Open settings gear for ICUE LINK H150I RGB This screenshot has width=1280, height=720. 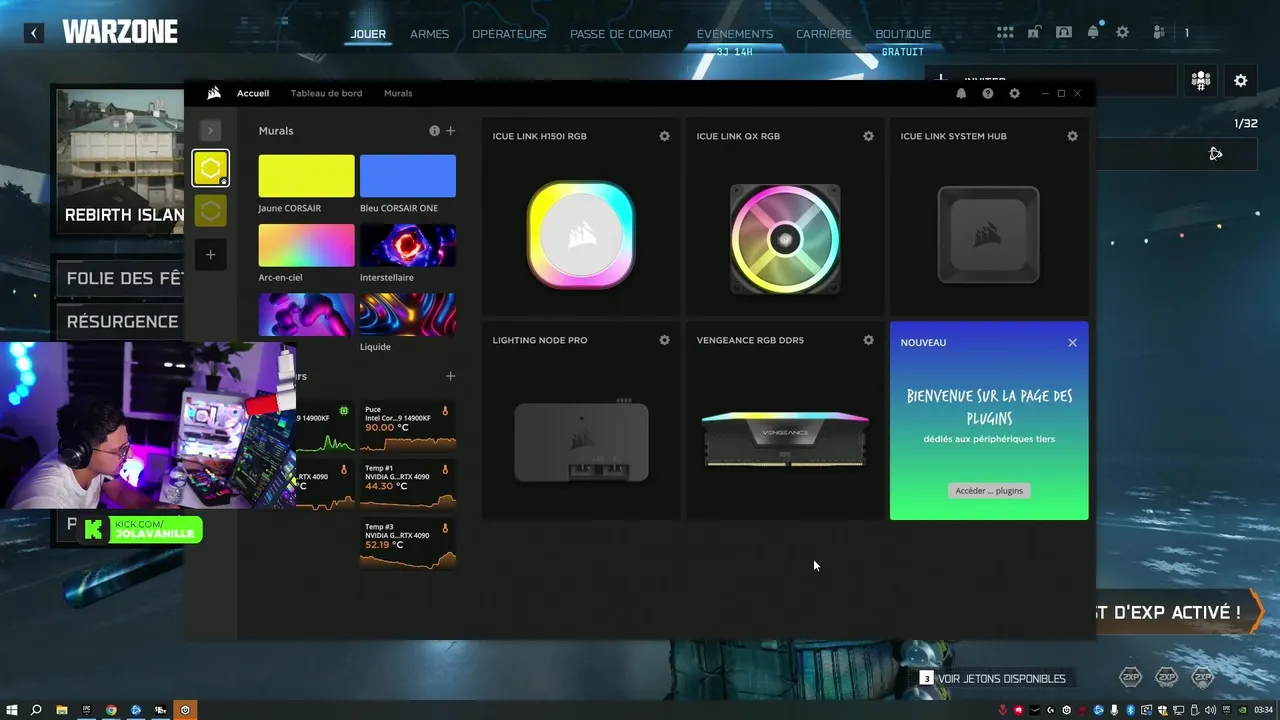664,136
